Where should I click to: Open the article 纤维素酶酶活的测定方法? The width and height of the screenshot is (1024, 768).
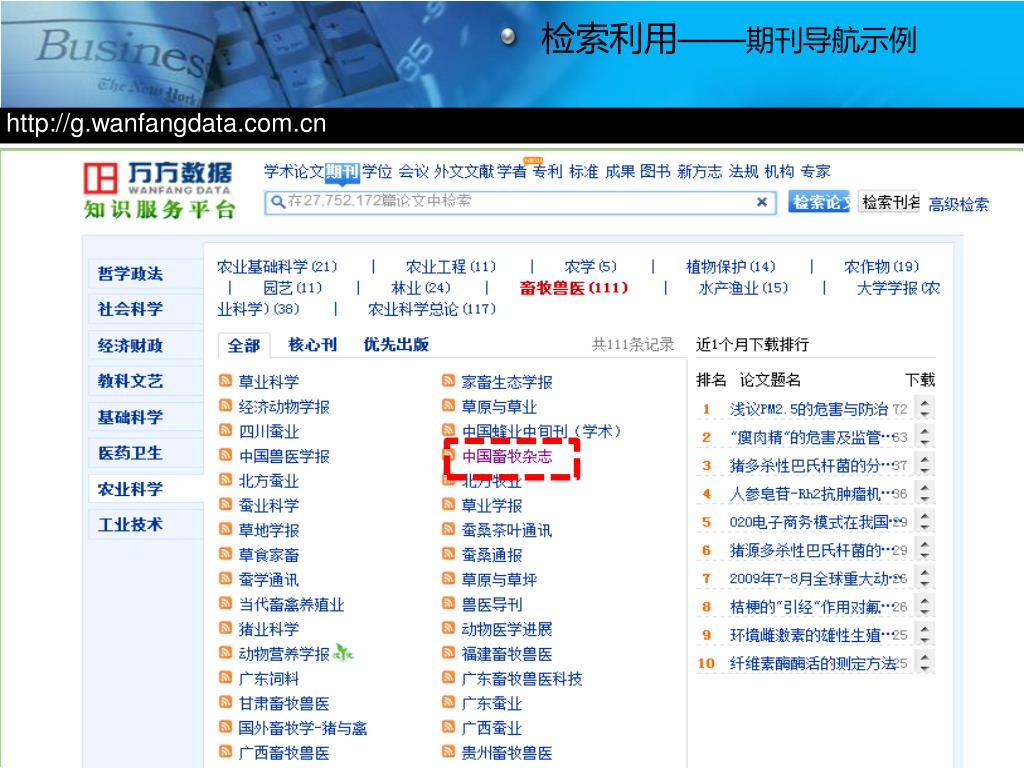click(812, 663)
